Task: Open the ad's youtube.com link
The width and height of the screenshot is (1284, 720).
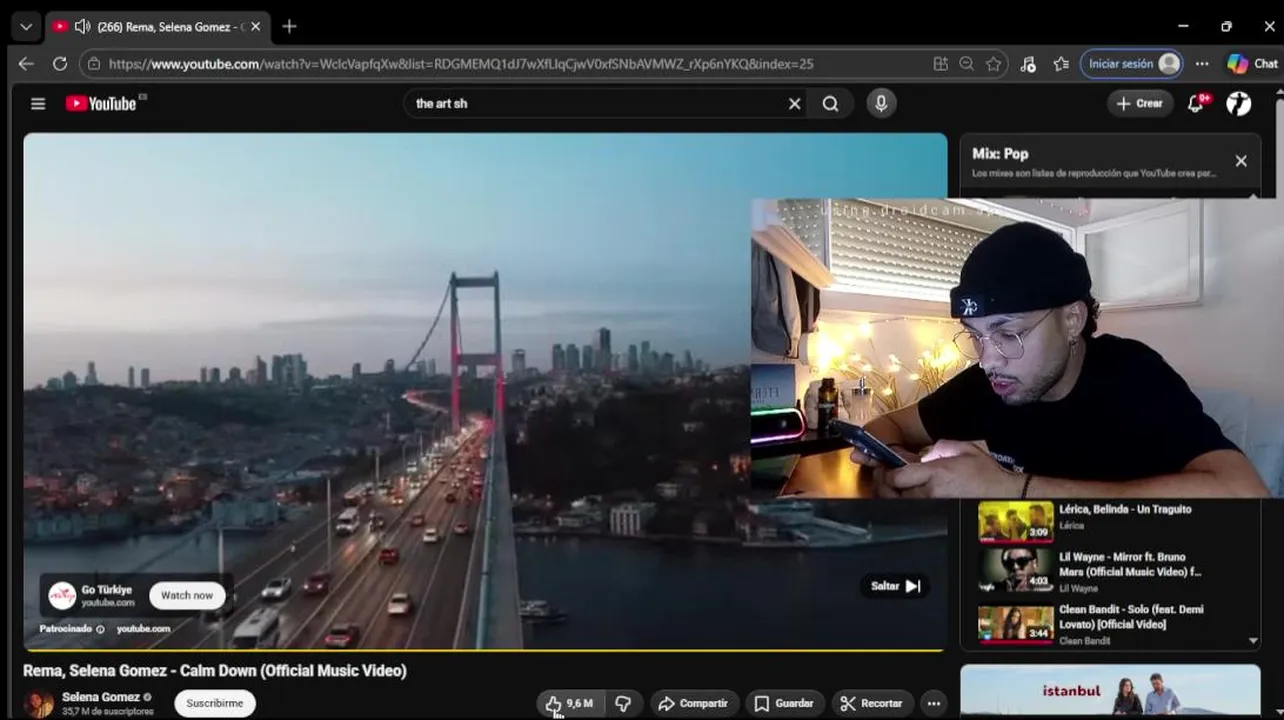Action: point(143,629)
